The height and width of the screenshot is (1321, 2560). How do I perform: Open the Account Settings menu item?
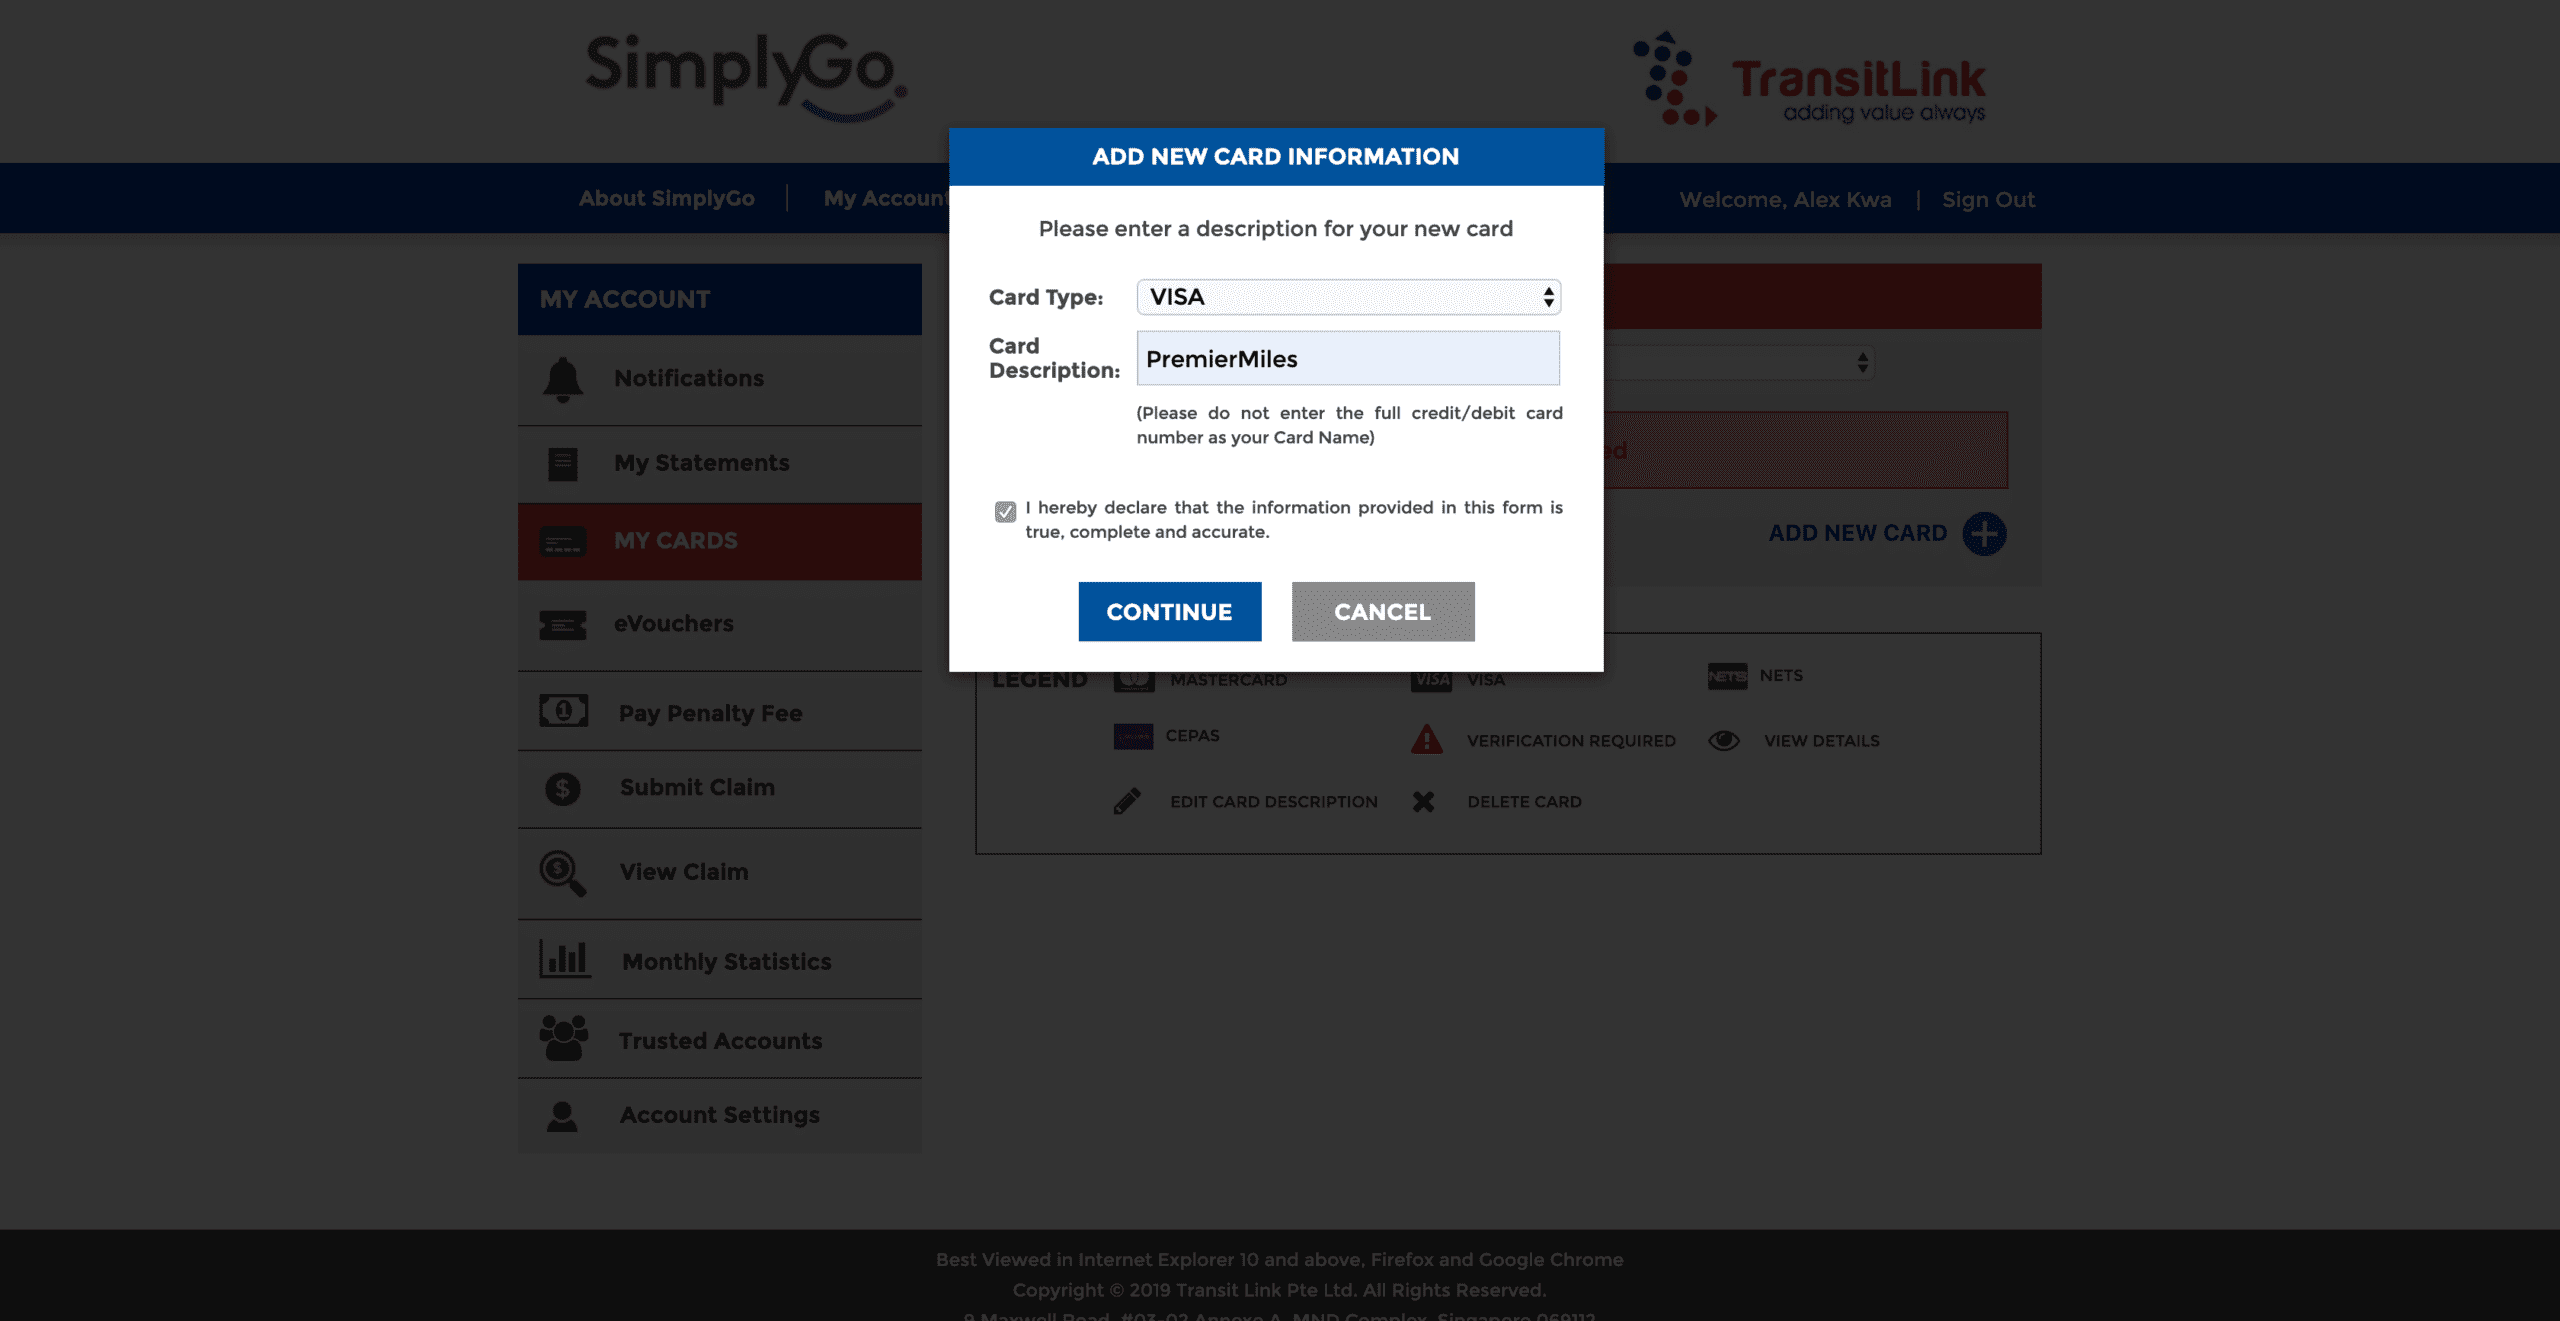coord(719,1114)
